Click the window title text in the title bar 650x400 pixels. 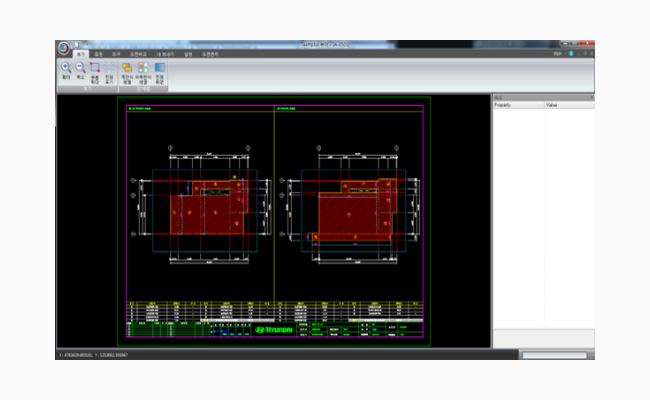point(325,44)
